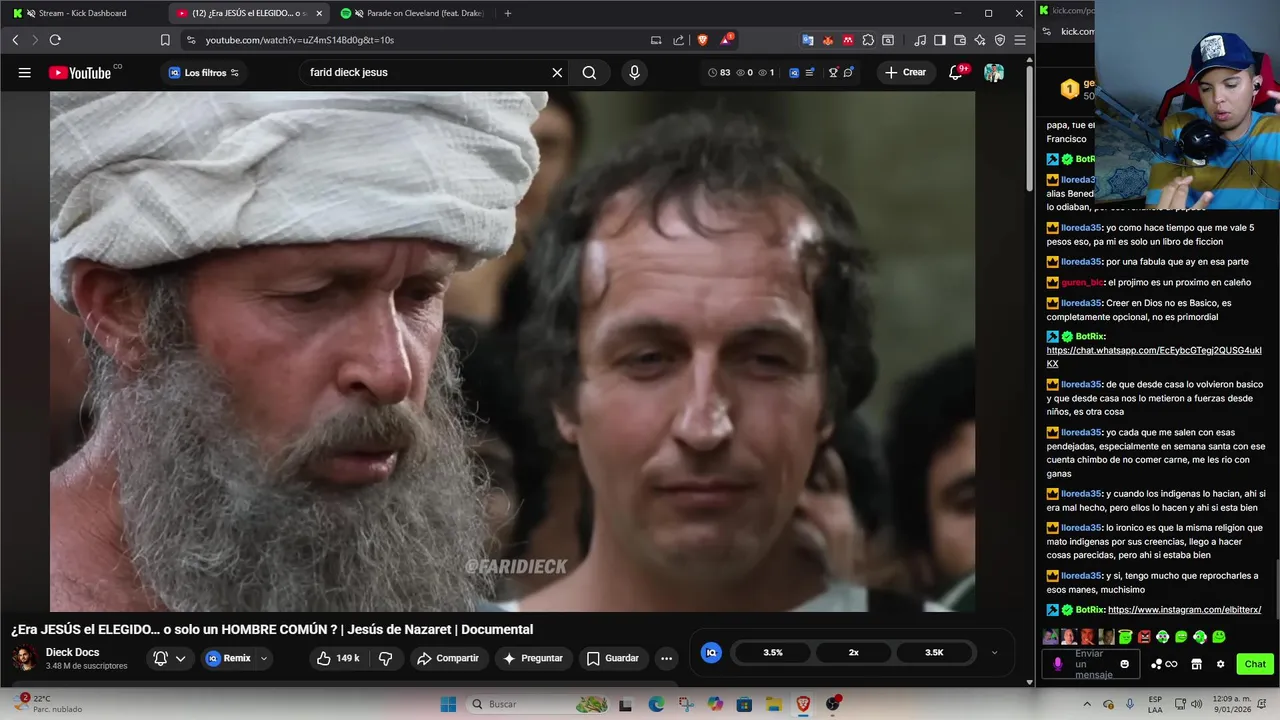This screenshot has width=1280, height=720.
Task: Click the share page icon in the address bar
Action: point(679,40)
